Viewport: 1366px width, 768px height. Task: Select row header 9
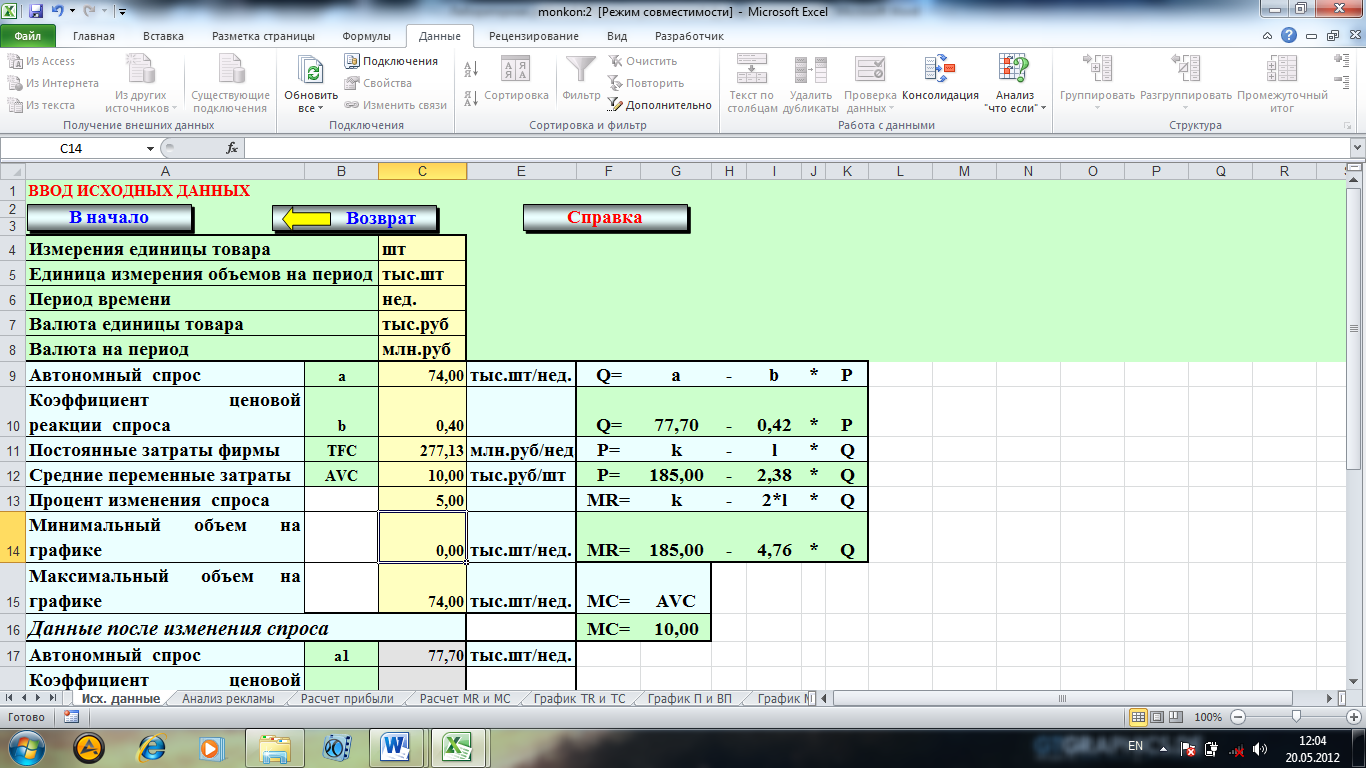(13, 375)
